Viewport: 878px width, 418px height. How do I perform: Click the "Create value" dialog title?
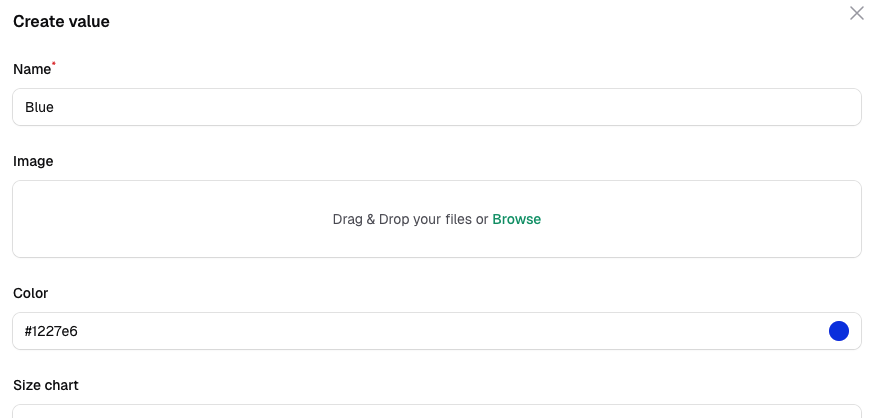(x=61, y=21)
